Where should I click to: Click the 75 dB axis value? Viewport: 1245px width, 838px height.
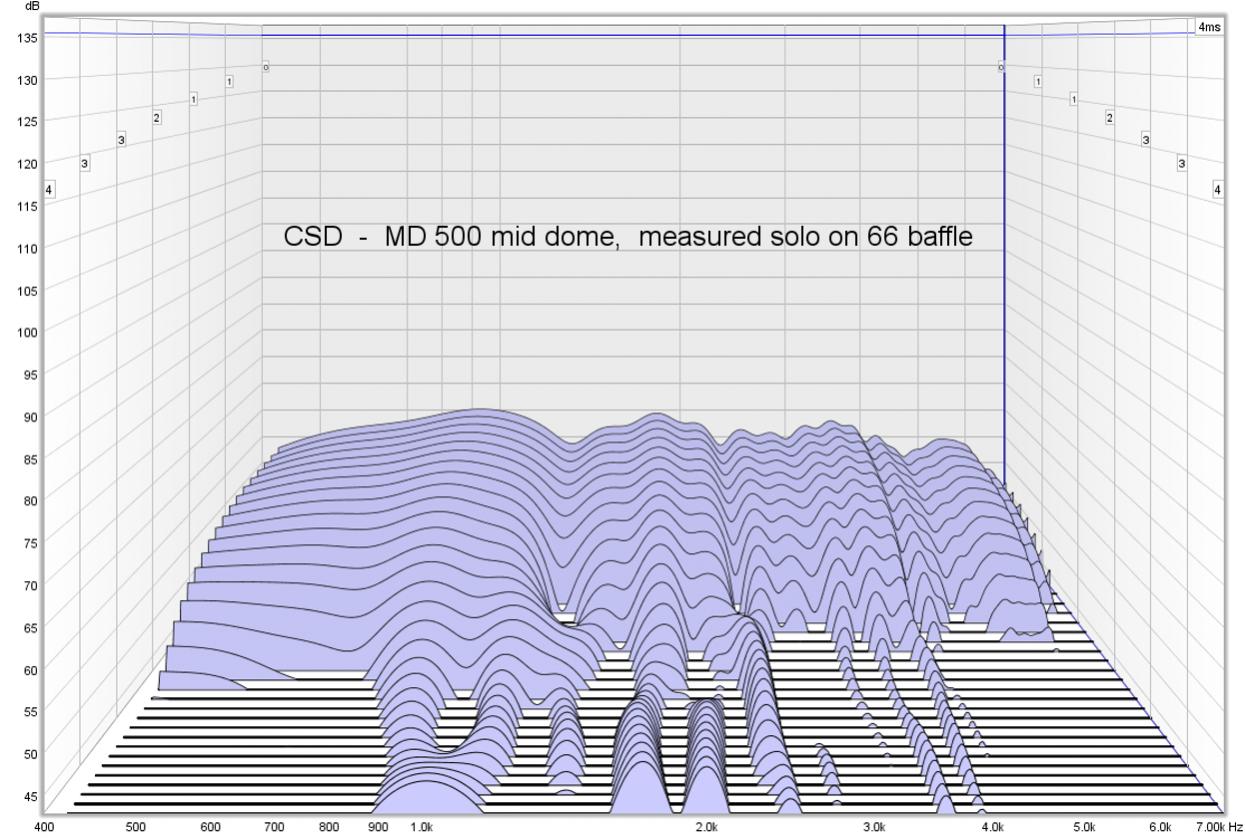click(x=31, y=543)
